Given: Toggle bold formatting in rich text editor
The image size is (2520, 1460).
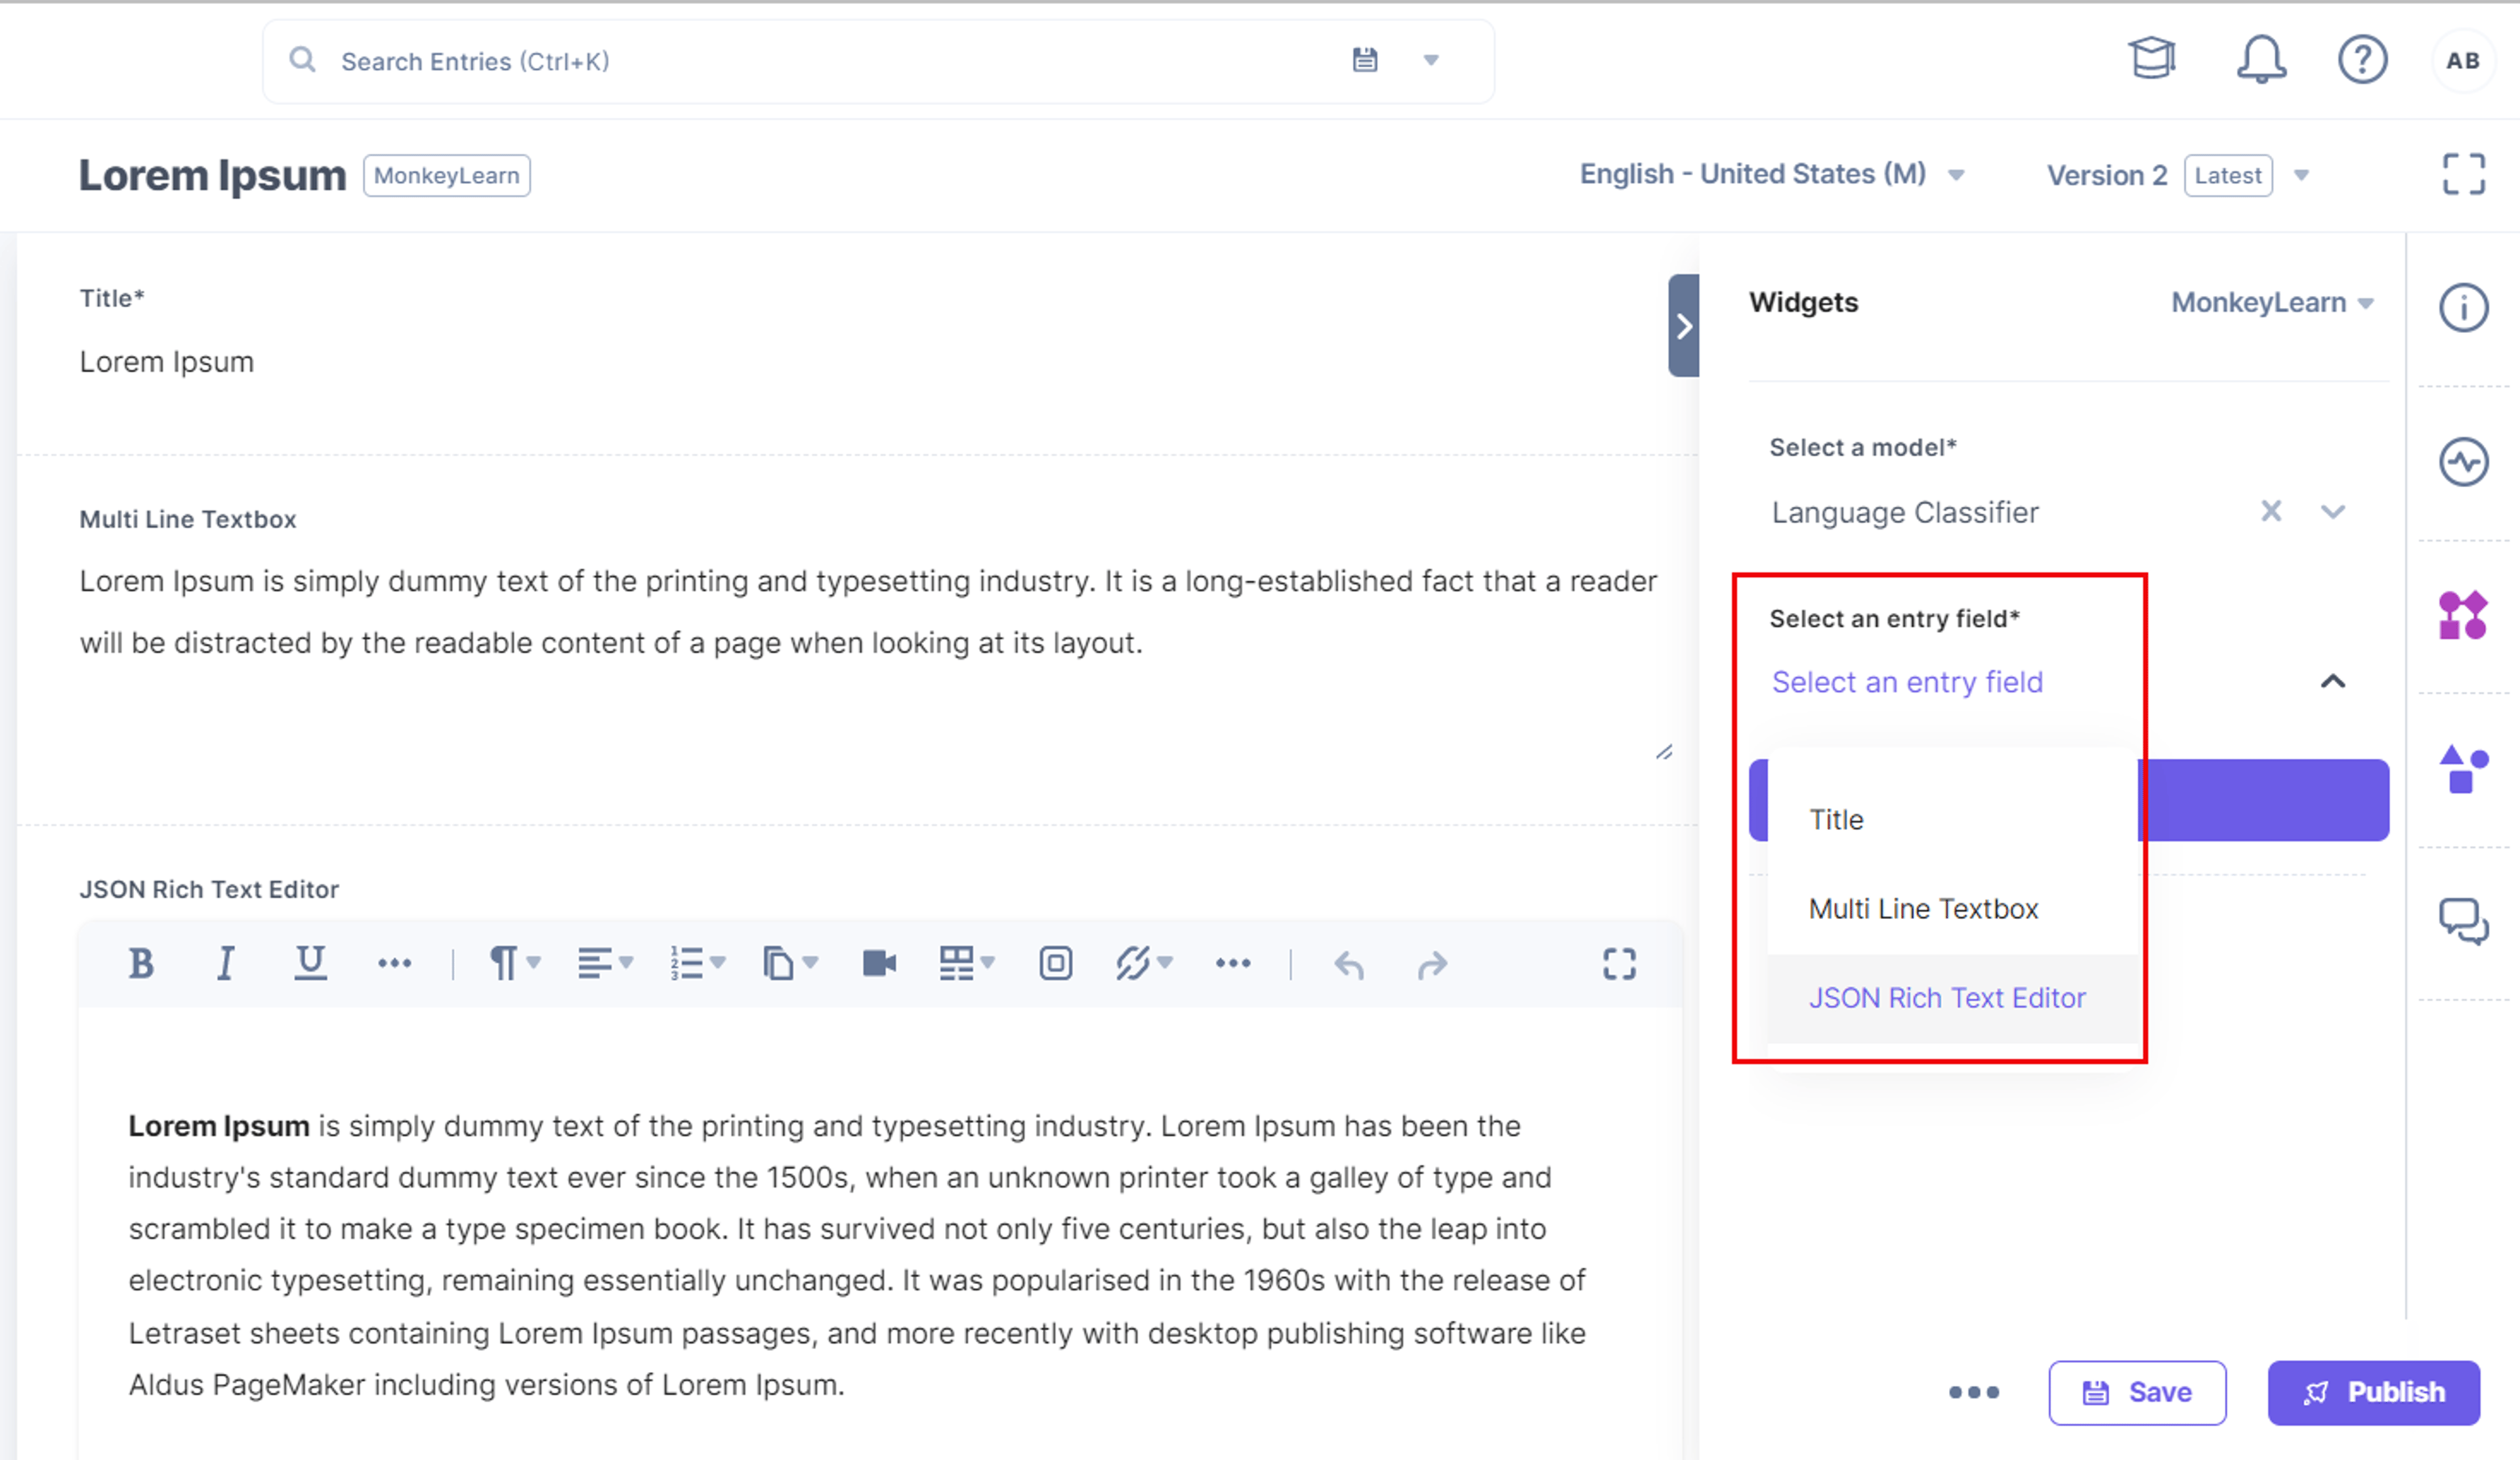Looking at the screenshot, I should (141, 964).
